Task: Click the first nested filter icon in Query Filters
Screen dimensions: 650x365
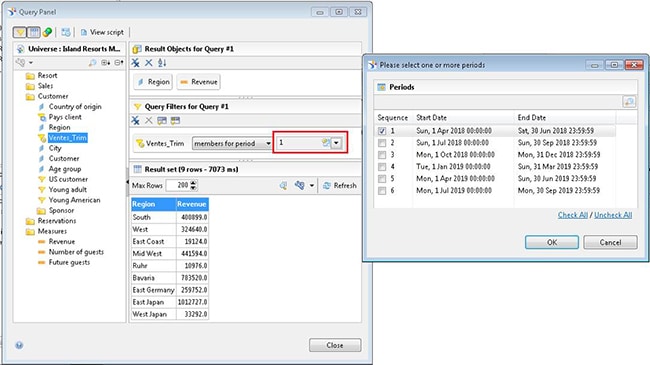Action: click(162, 121)
